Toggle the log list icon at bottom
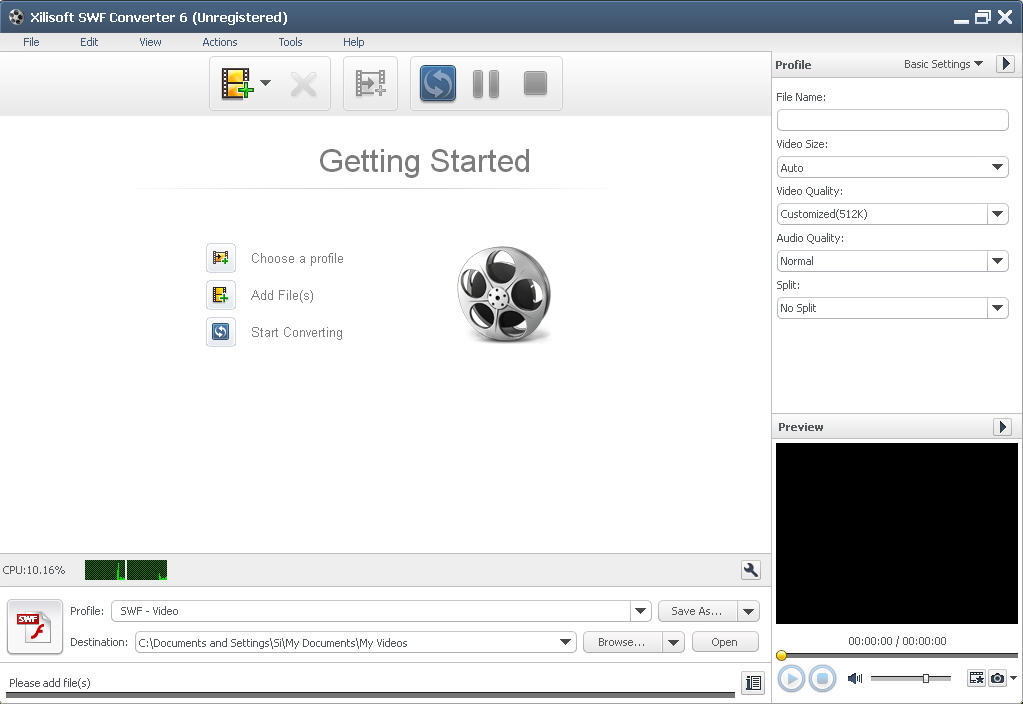This screenshot has width=1023, height=704. click(x=753, y=683)
